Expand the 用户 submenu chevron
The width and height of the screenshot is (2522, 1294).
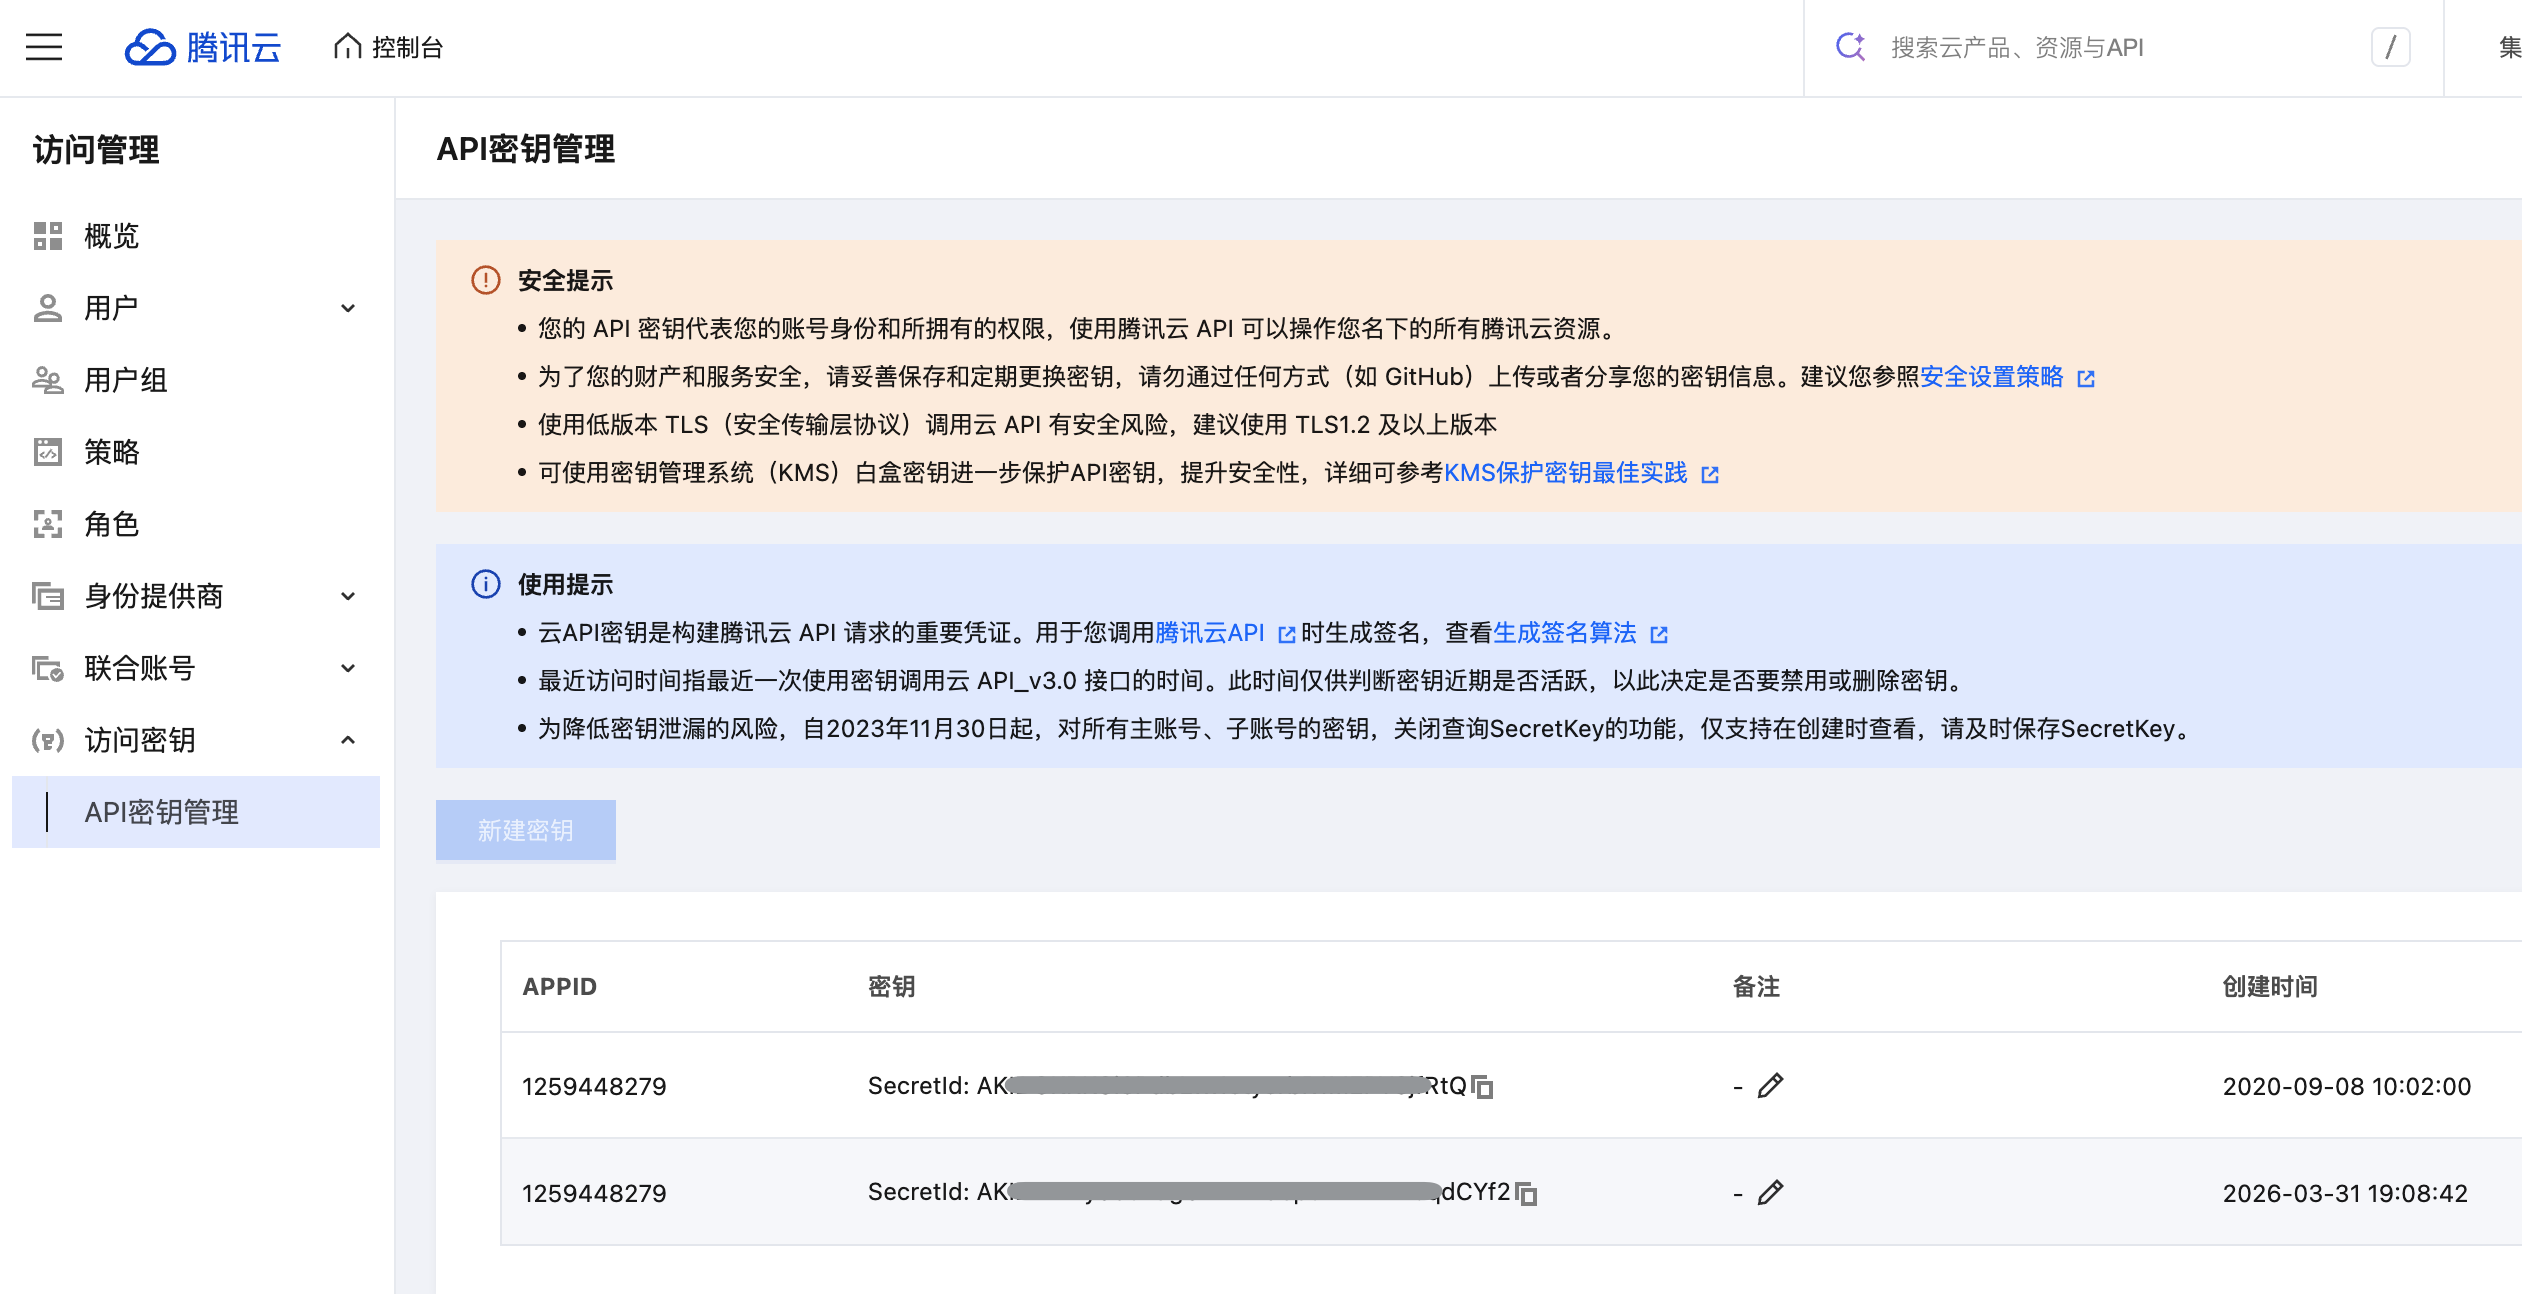click(348, 308)
